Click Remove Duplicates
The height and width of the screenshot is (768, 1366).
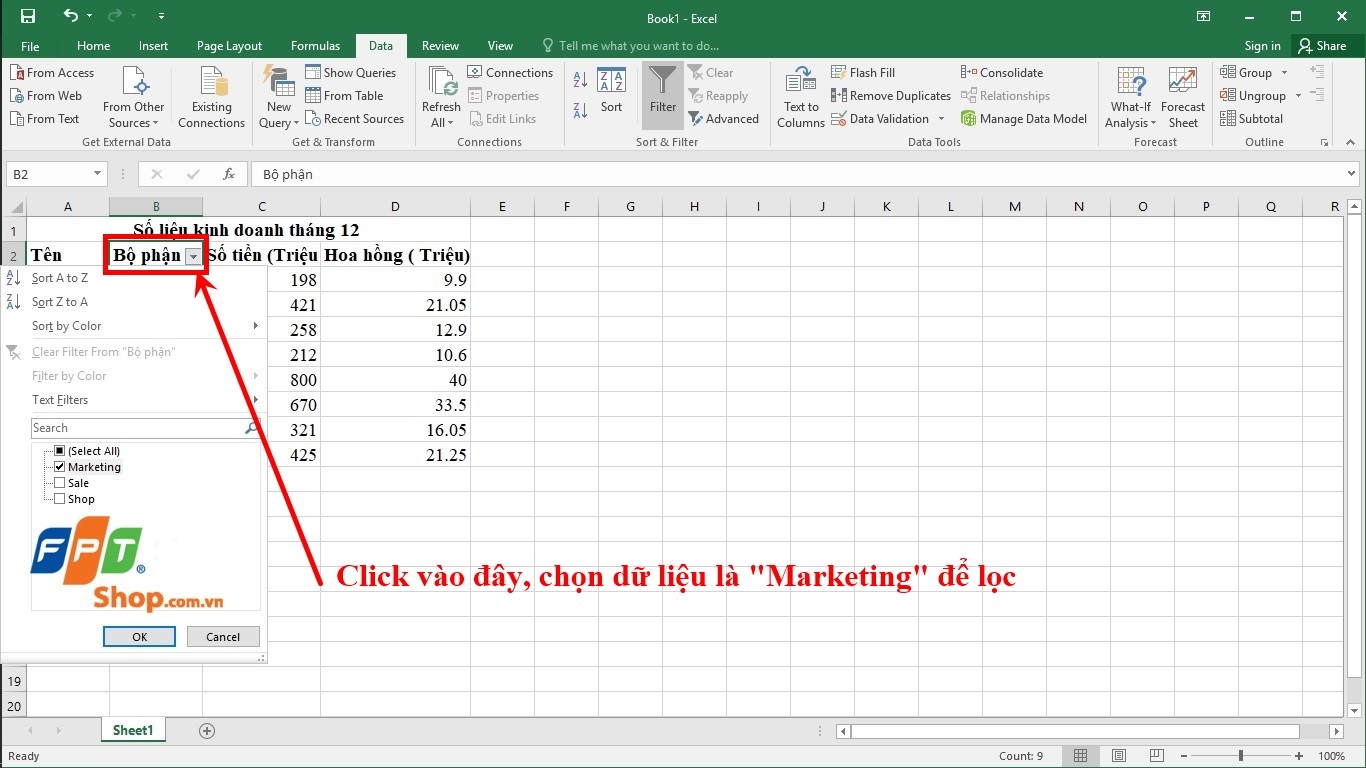[x=891, y=96]
